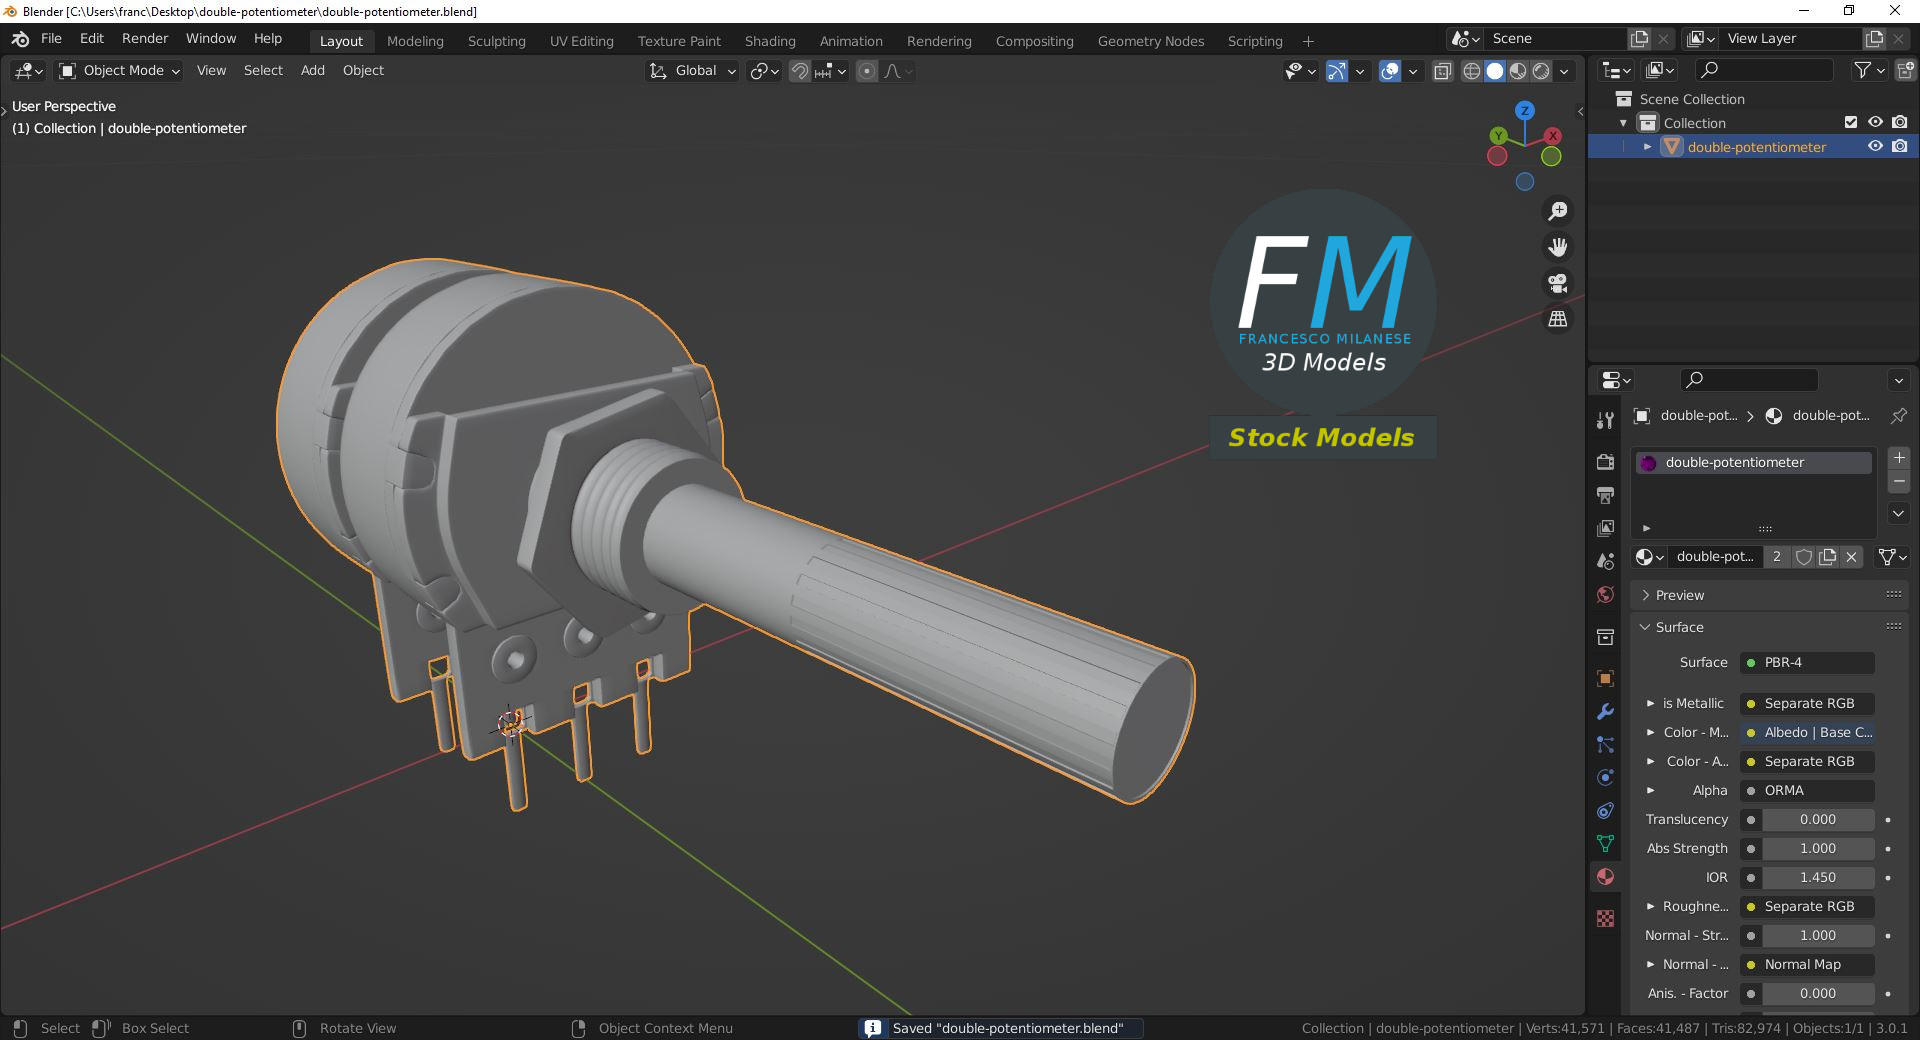The height and width of the screenshot is (1040, 1920).
Task: Open the Modifier properties tab
Action: click(1605, 711)
